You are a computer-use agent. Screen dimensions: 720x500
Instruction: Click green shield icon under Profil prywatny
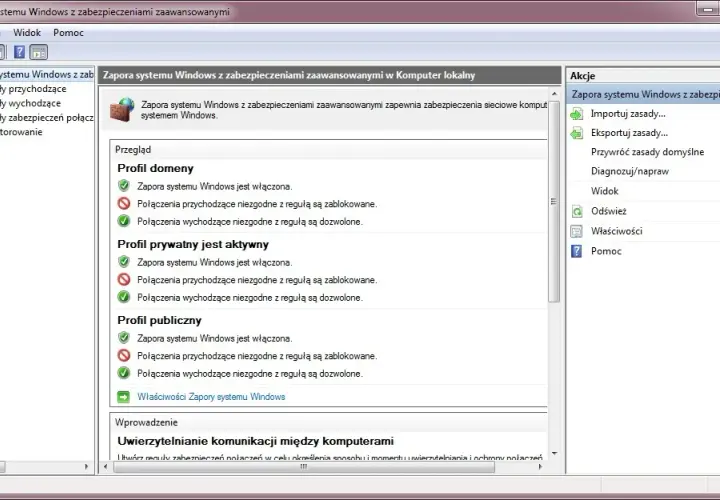point(124,262)
